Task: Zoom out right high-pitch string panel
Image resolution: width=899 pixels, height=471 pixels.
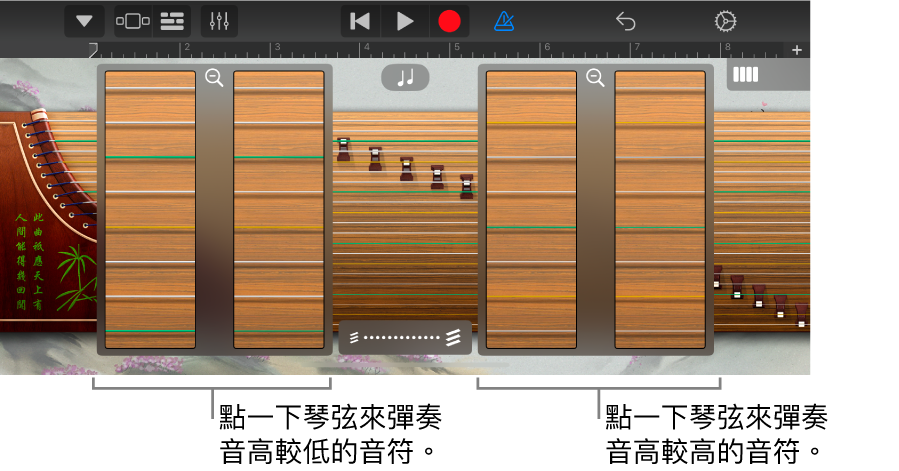Action: pyautogui.click(x=595, y=77)
